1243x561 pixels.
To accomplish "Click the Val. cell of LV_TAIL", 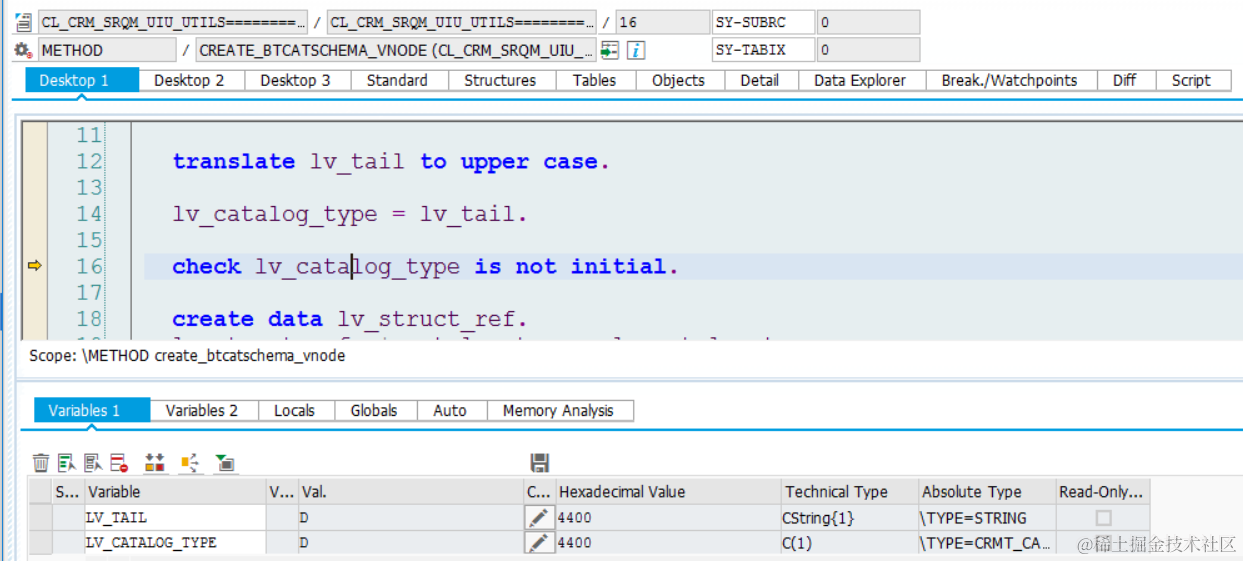I will [x=410, y=518].
